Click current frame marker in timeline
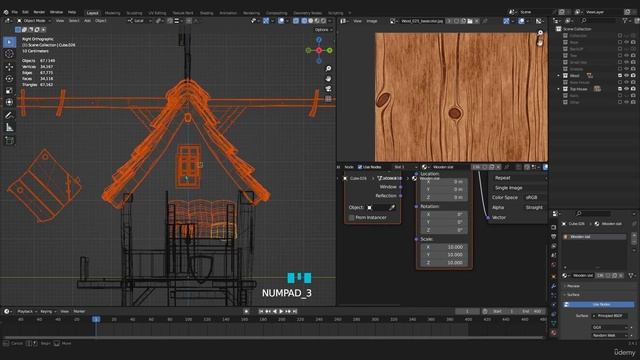Viewport: 640px width, 360px height. click(x=96, y=319)
